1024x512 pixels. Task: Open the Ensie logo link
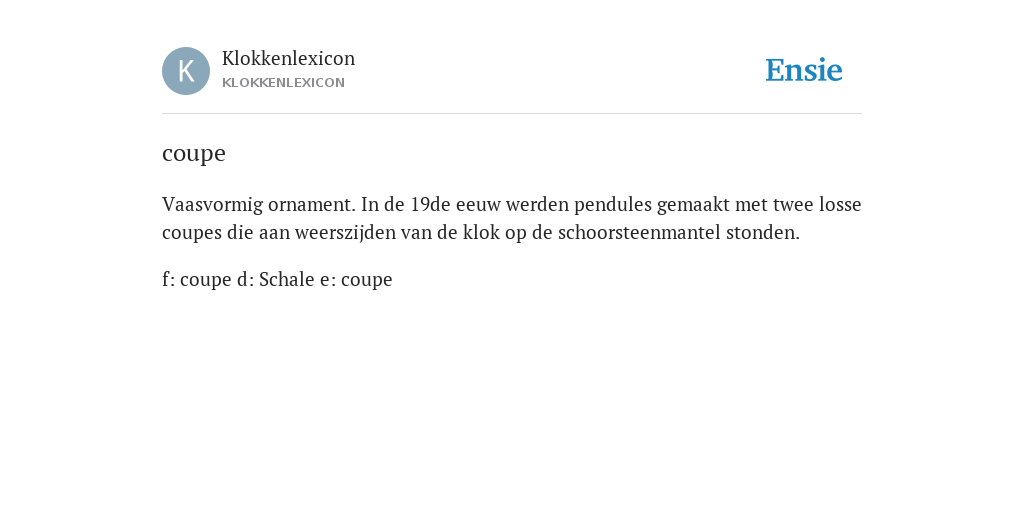click(x=804, y=70)
